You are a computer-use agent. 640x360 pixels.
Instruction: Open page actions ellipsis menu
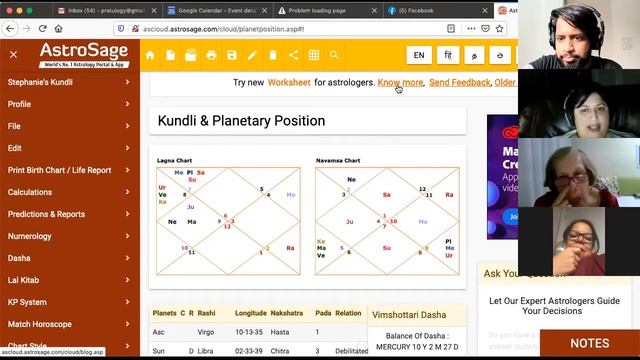471,29
